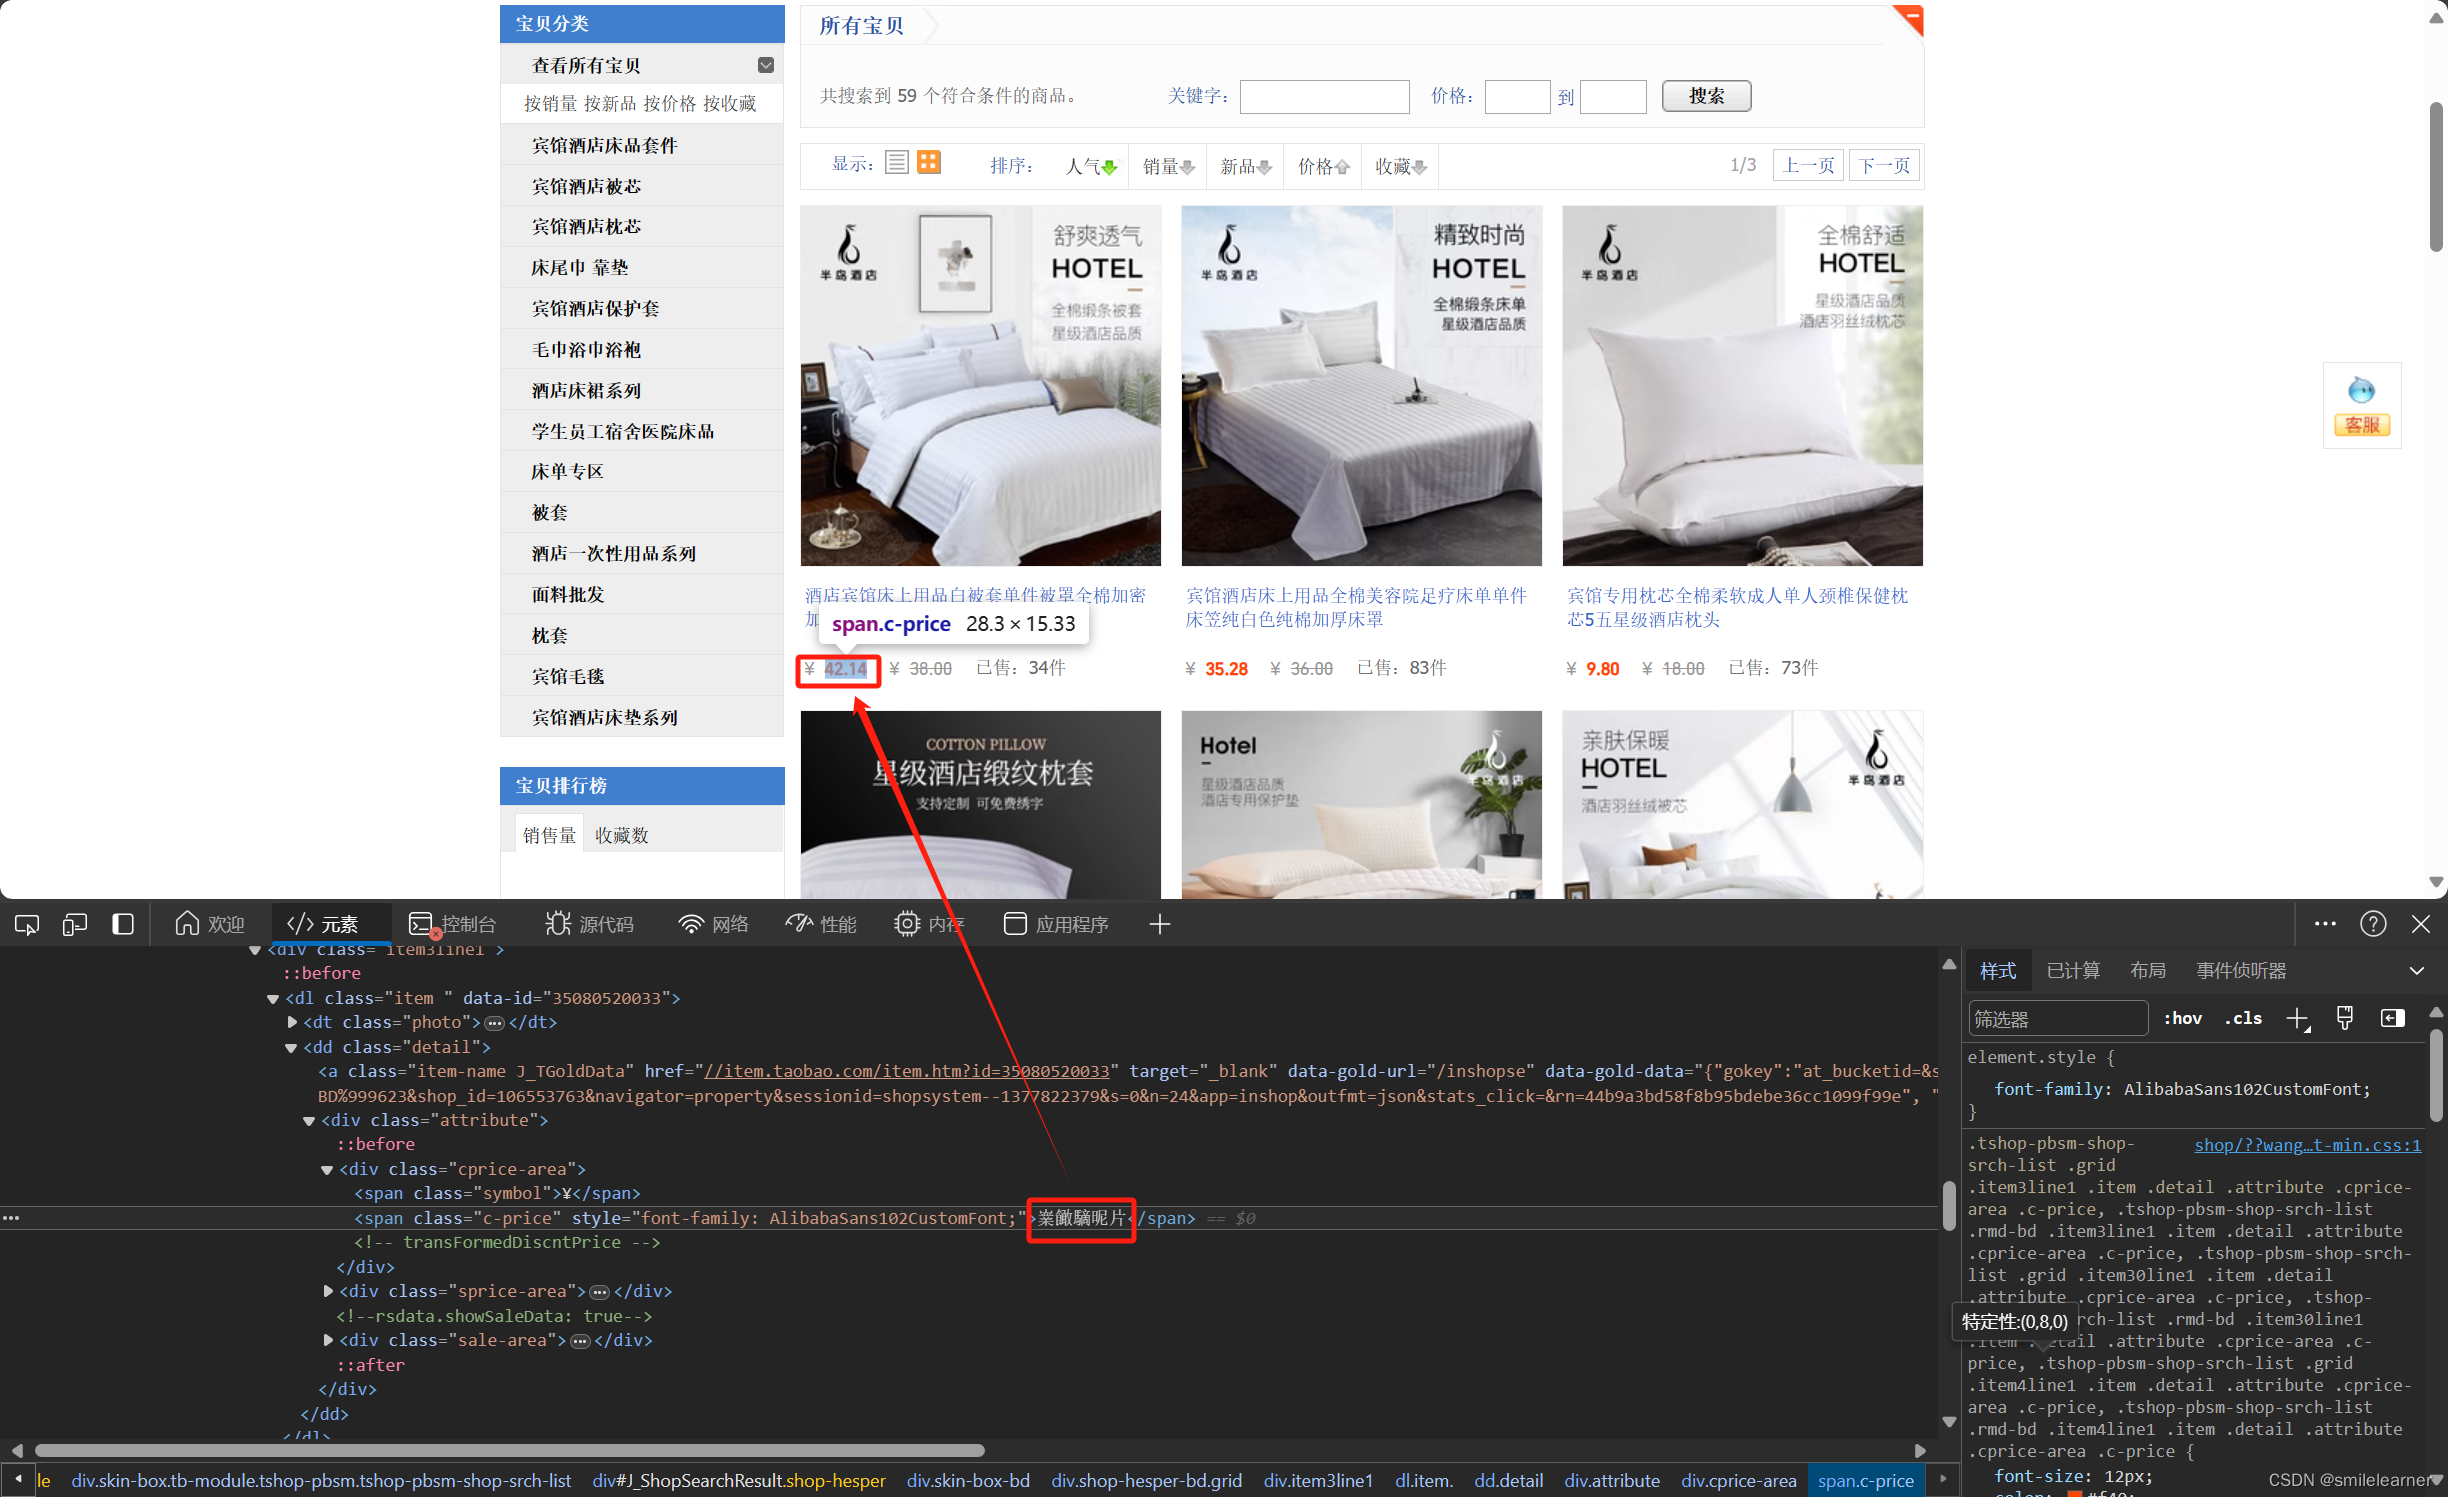
Task: Open DevTools help question mark icon
Action: [2373, 924]
